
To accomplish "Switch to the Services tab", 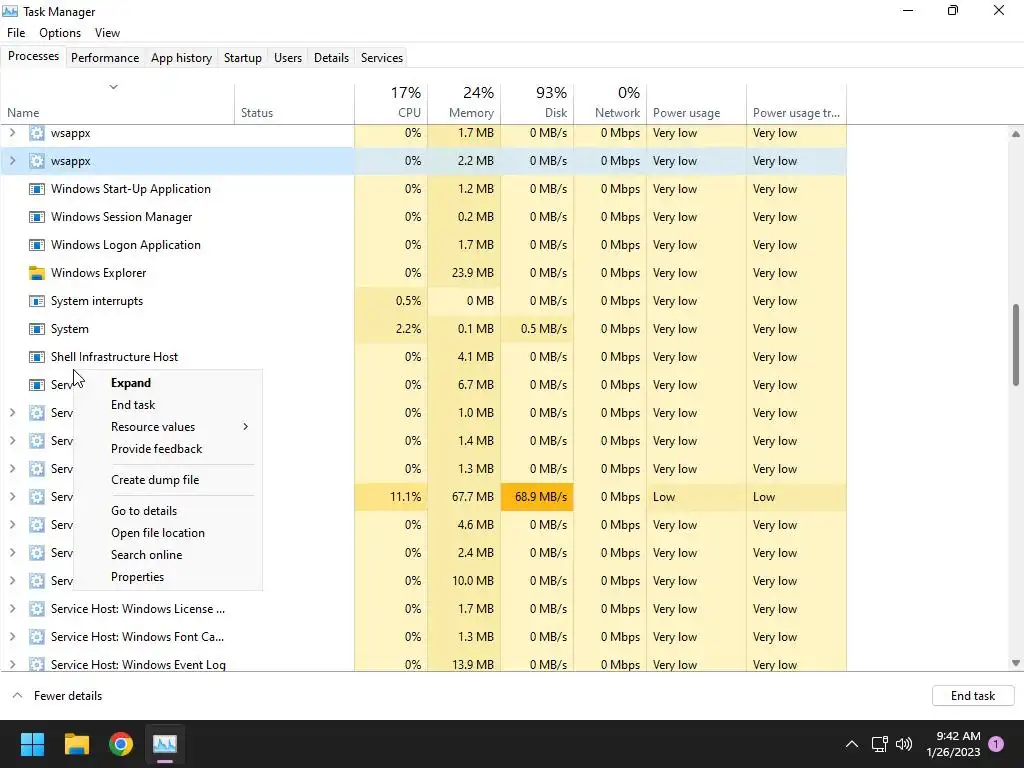I will click(381, 57).
